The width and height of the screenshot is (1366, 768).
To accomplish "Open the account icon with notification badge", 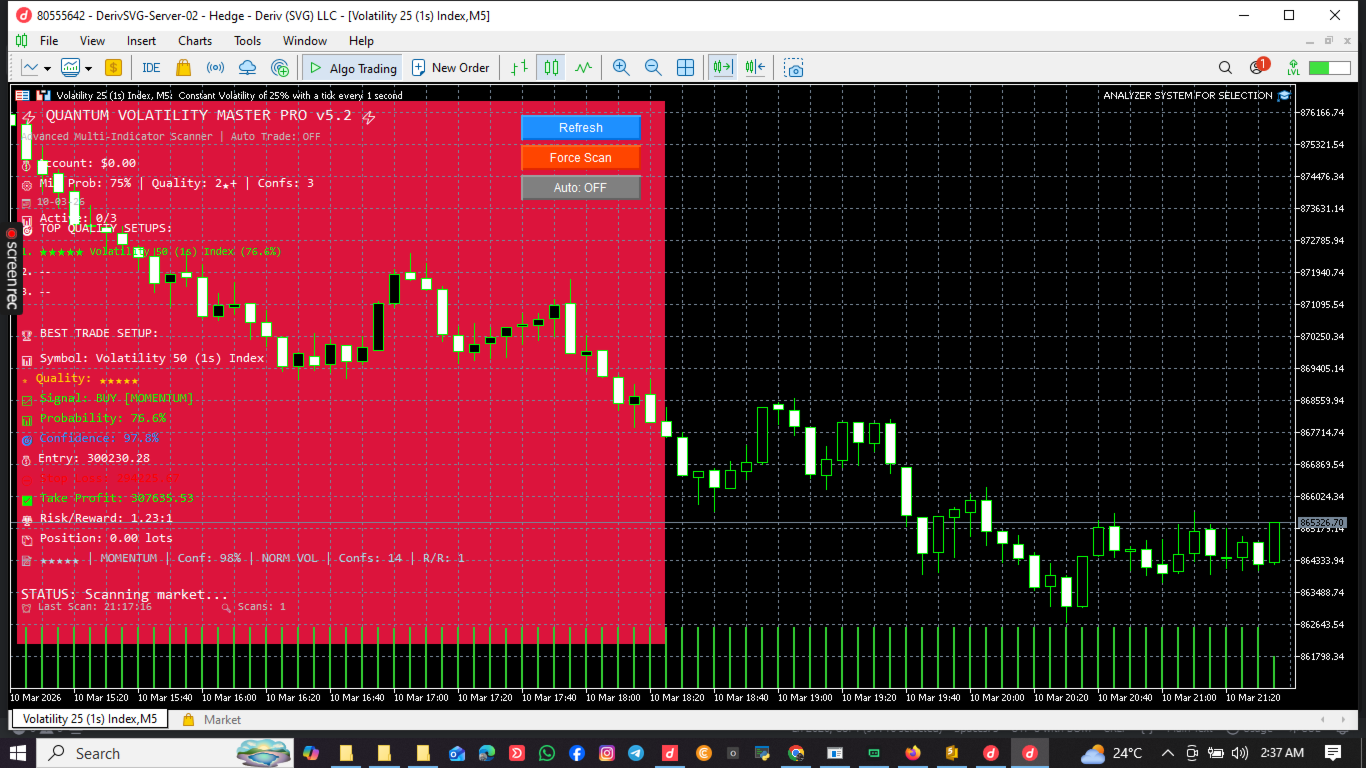I will [1258, 67].
